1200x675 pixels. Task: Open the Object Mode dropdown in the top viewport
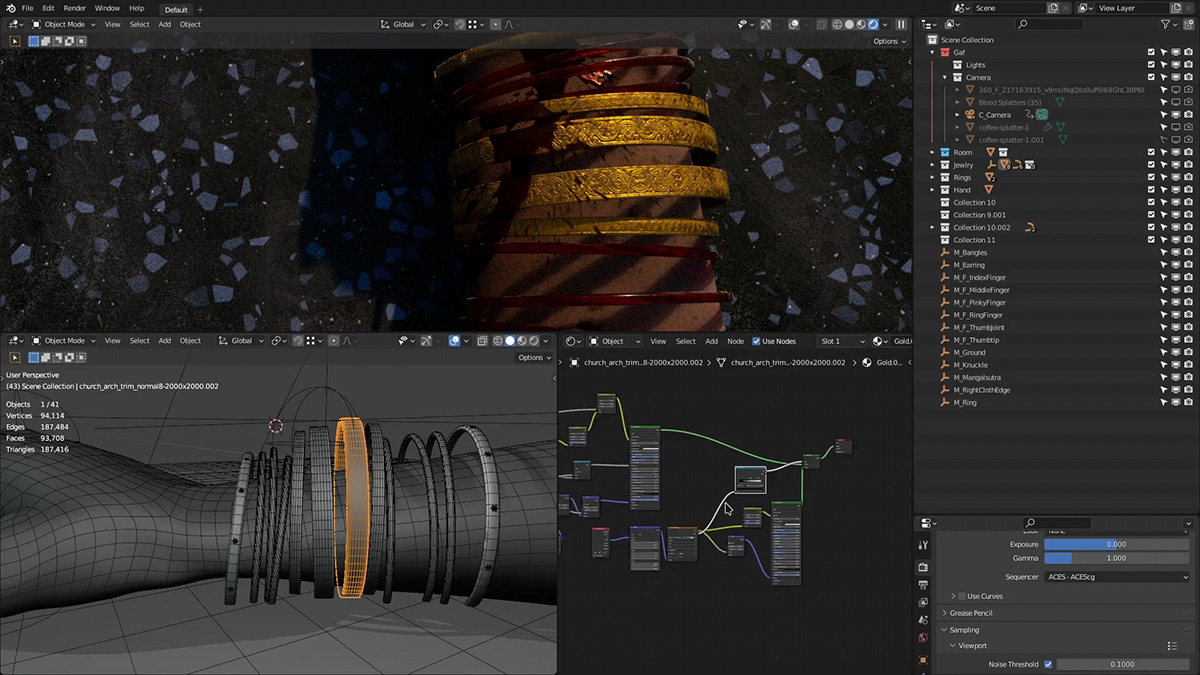63,24
